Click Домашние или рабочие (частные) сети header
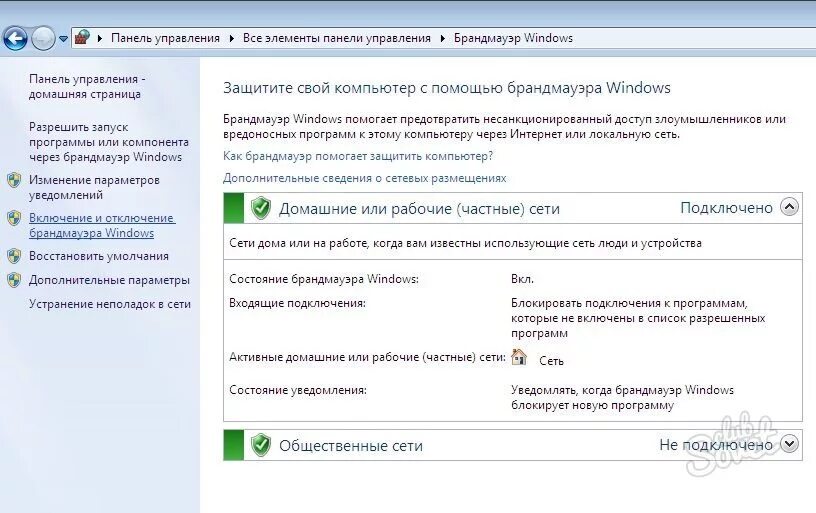 click(419, 209)
